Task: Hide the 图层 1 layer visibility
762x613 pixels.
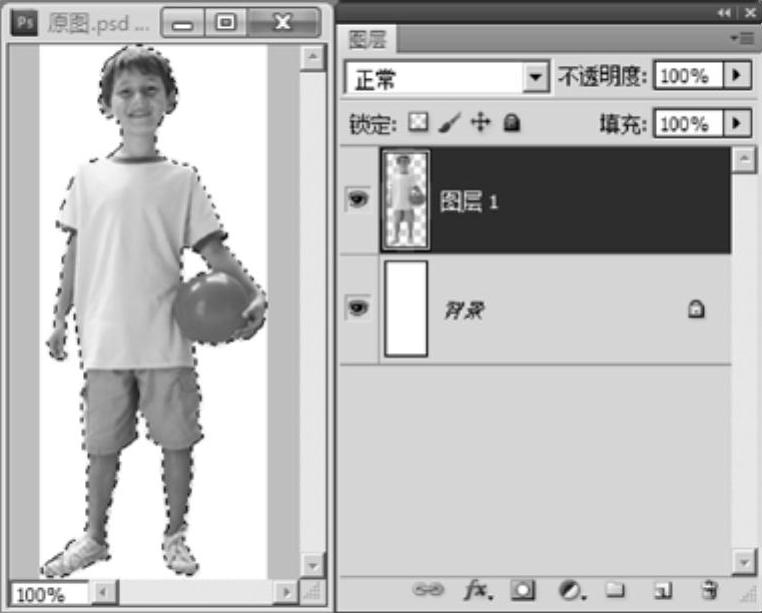Action: tap(358, 200)
